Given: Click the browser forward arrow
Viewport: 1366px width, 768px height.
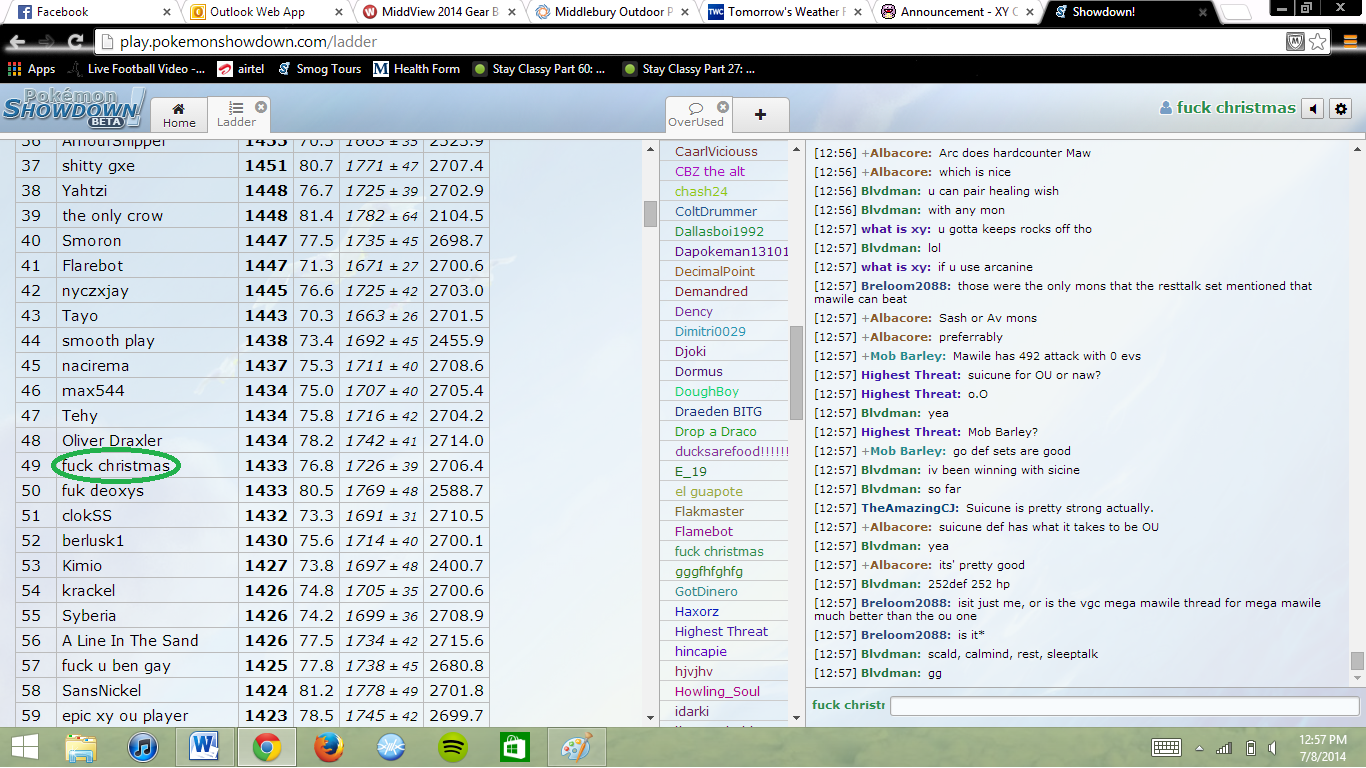Looking at the screenshot, I should [46, 42].
